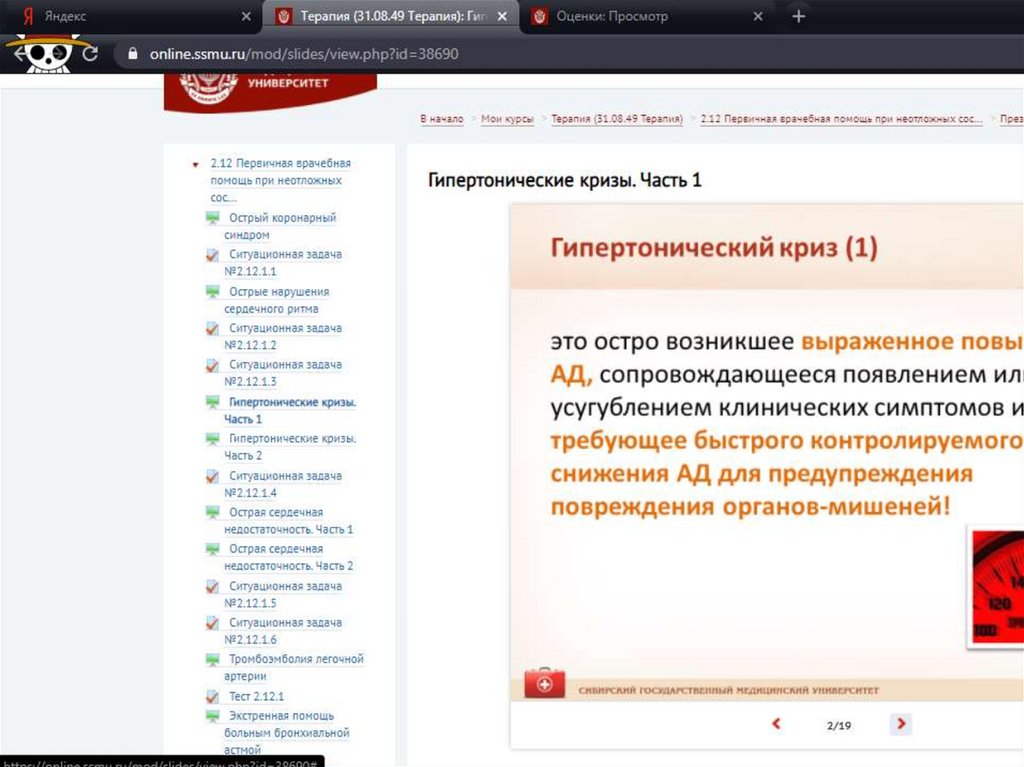Click the red first-aid kit icon on the slide
This screenshot has width=1024, height=767.
click(544, 685)
